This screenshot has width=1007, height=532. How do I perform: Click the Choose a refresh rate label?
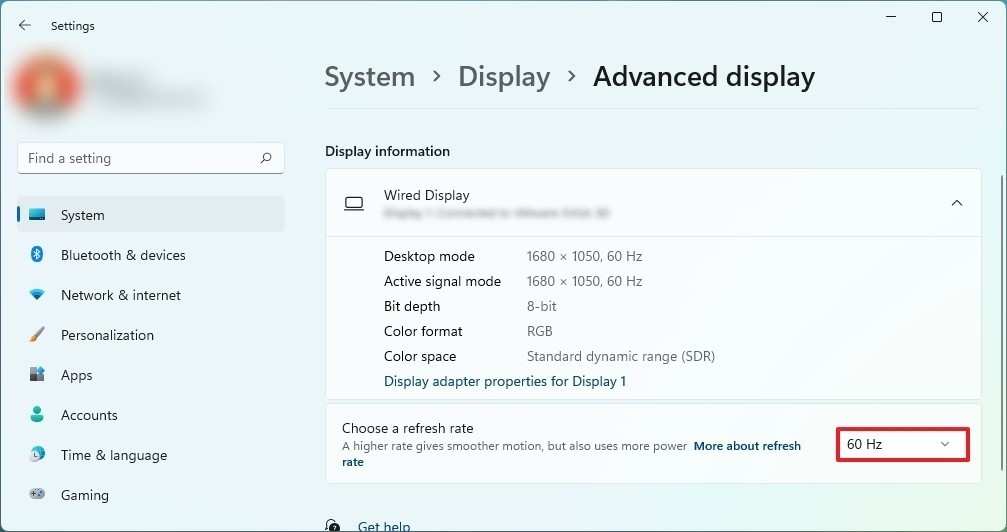click(407, 428)
